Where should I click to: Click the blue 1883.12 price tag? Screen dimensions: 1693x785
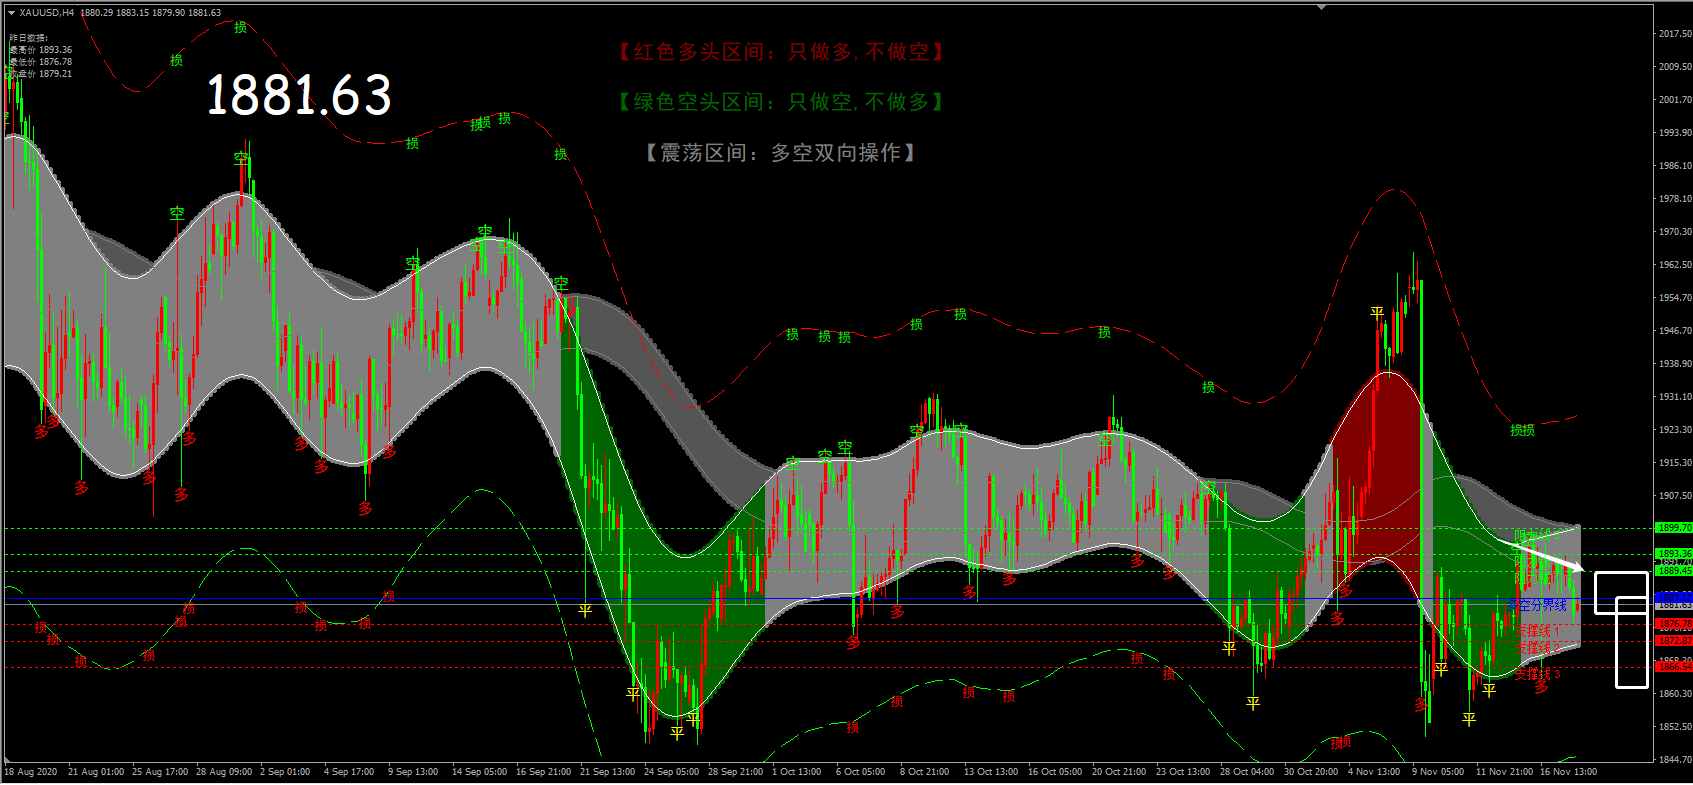[1674, 598]
